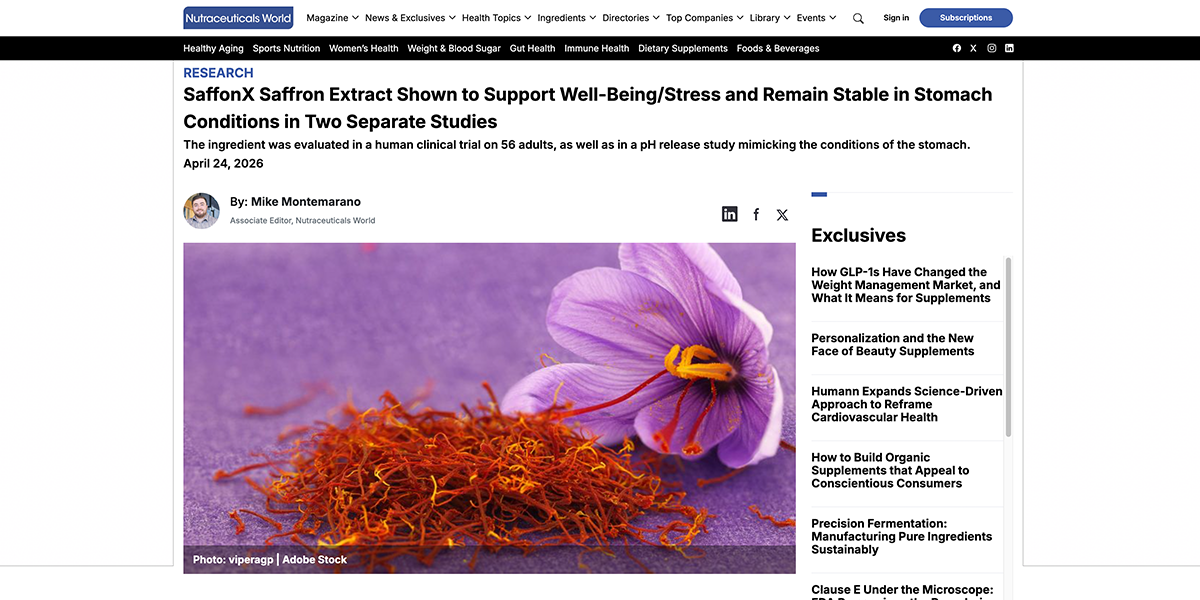The width and height of the screenshot is (1200, 600).
Task: Go to Women's Health section
Action: (364, 48)
